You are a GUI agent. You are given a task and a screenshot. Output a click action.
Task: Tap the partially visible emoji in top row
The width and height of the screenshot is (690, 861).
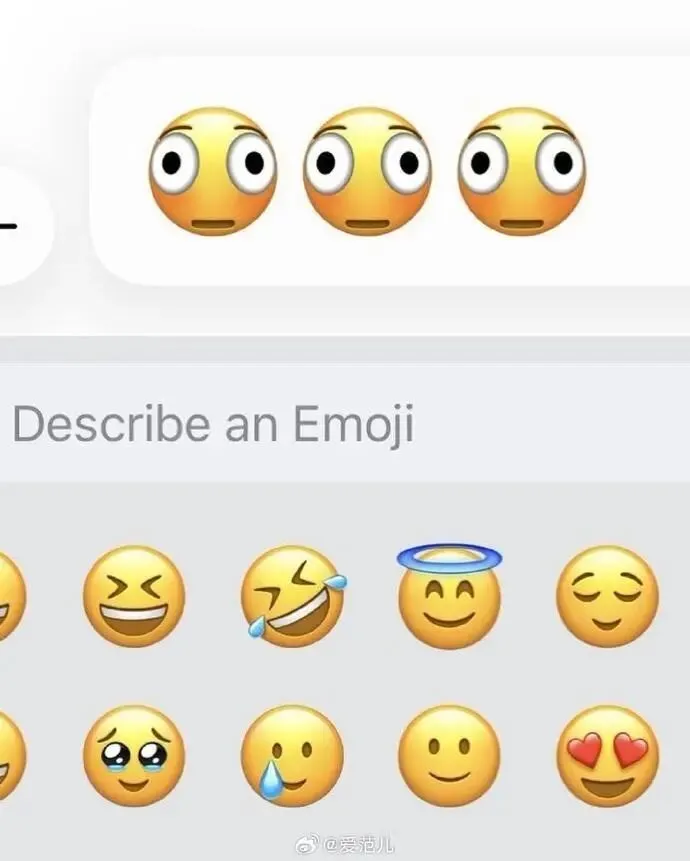point(12,596)
